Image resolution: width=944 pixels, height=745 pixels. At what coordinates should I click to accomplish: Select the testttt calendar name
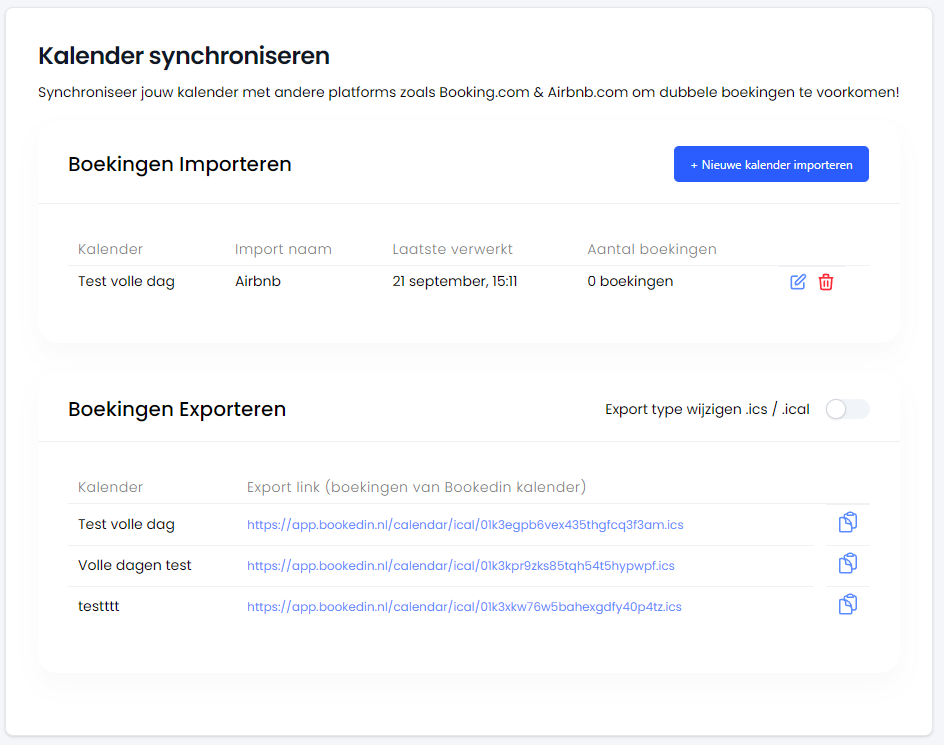(x=99, y=607)
